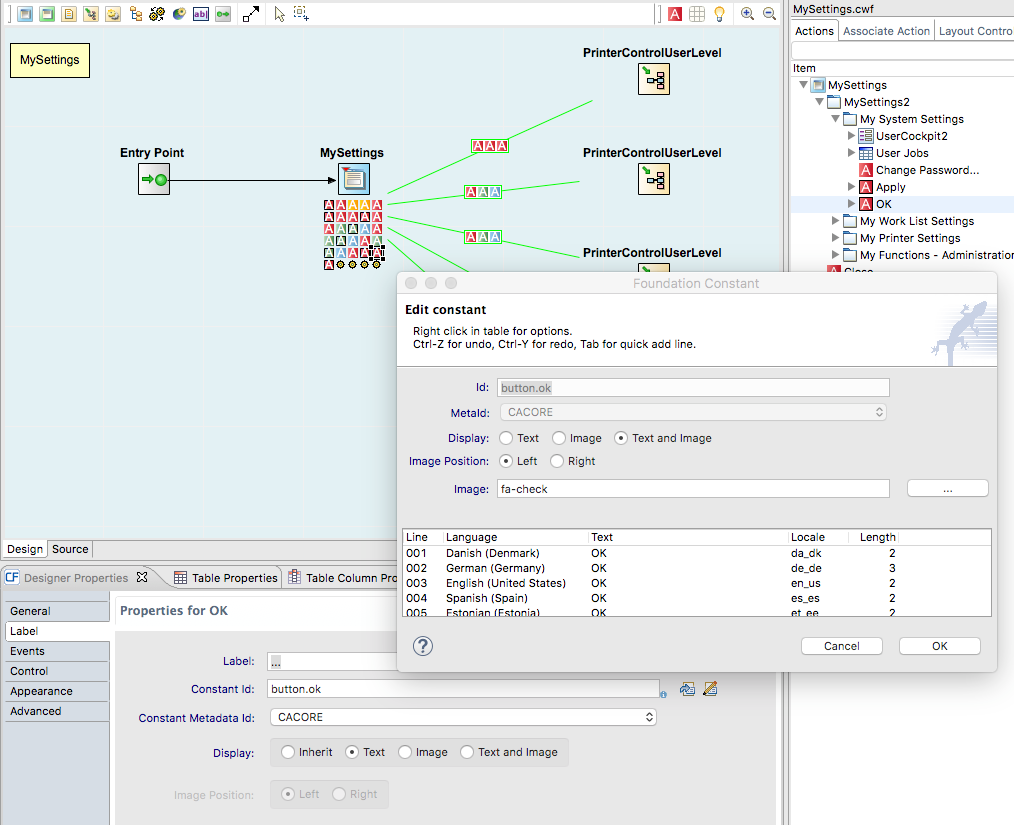This screenshot has width=1014, height=825.
Task: Click the constant lookup arrow icon beside Constant Id
Action: point(687,689)
